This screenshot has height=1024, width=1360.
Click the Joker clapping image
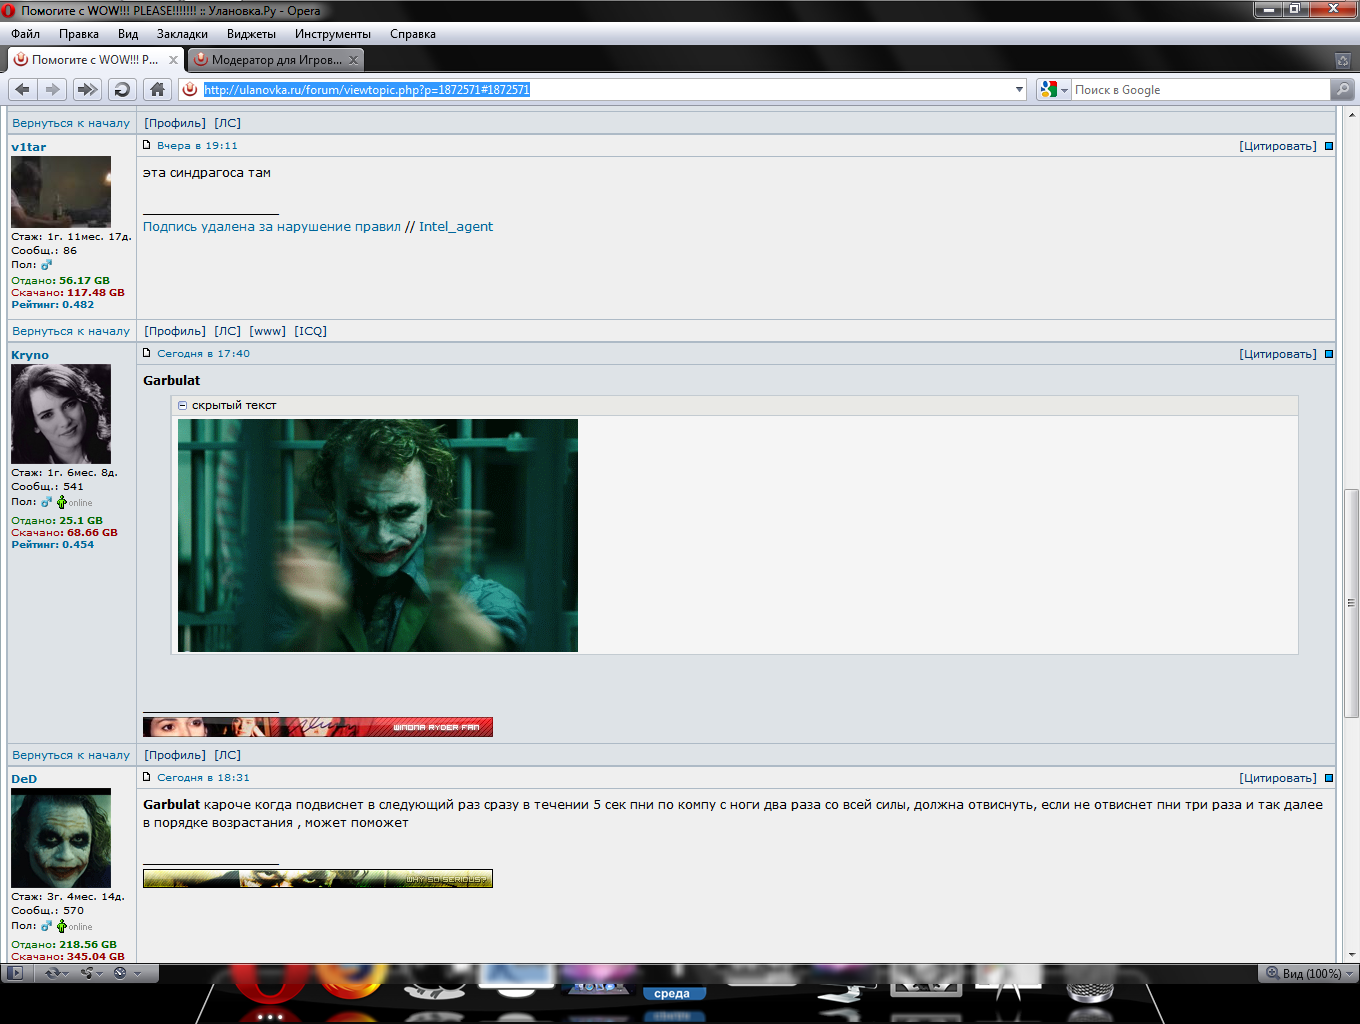tap(378, 535)
